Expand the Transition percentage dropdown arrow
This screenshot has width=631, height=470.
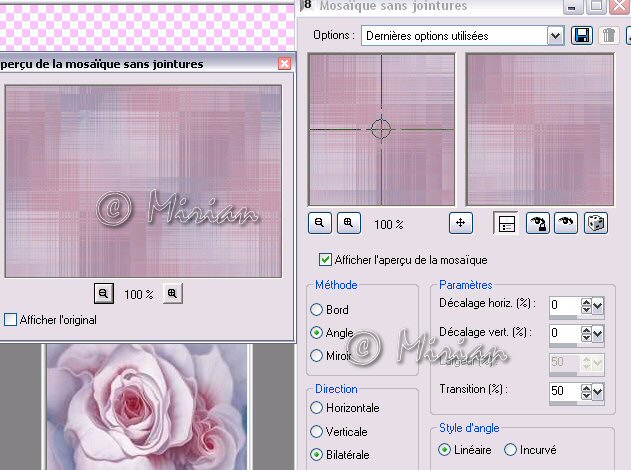[598, 391]
